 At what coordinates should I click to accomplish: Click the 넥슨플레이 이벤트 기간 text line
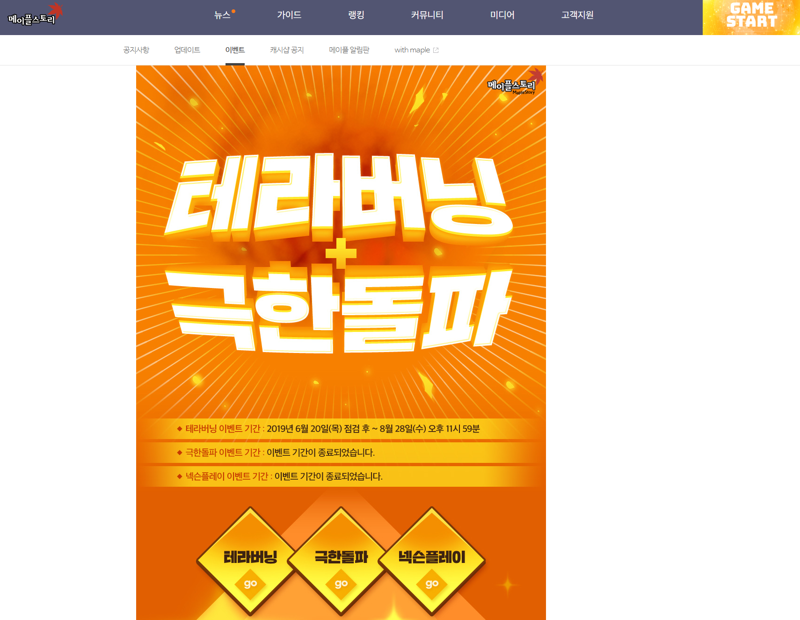point(280,477)
